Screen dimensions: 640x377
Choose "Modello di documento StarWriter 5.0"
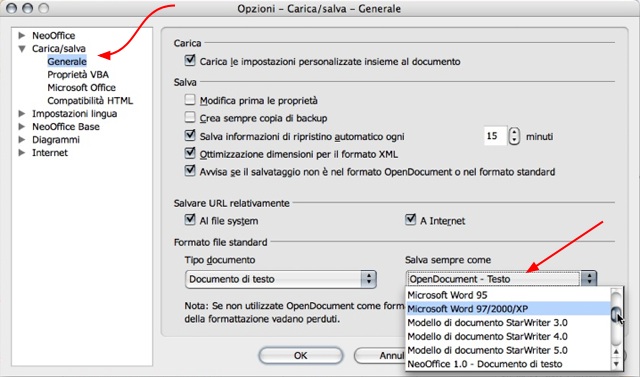[x=508, y=350]
